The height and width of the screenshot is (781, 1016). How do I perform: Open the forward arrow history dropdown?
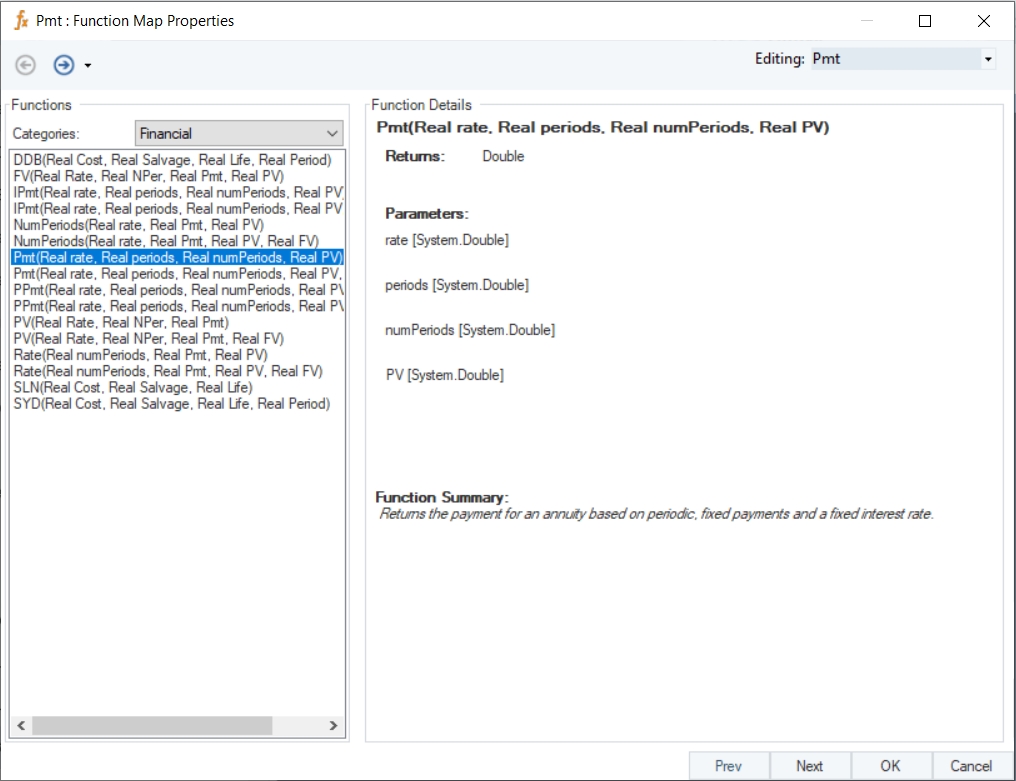[x=87, y=65]
